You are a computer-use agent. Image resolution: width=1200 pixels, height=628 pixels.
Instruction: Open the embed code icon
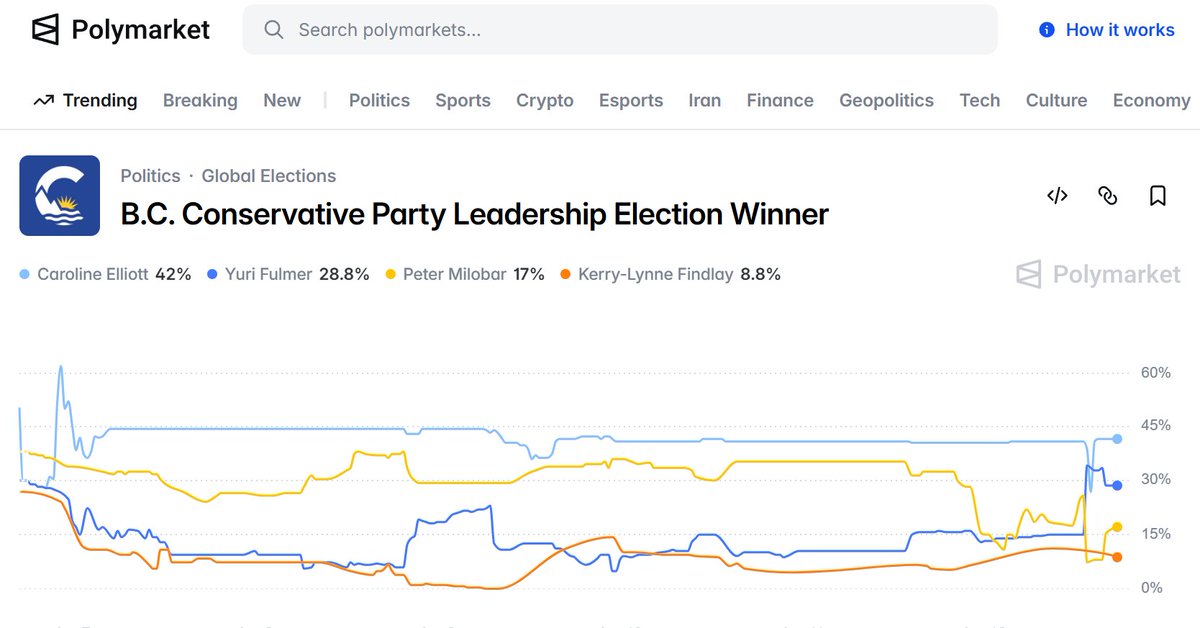coord(1057,195)
